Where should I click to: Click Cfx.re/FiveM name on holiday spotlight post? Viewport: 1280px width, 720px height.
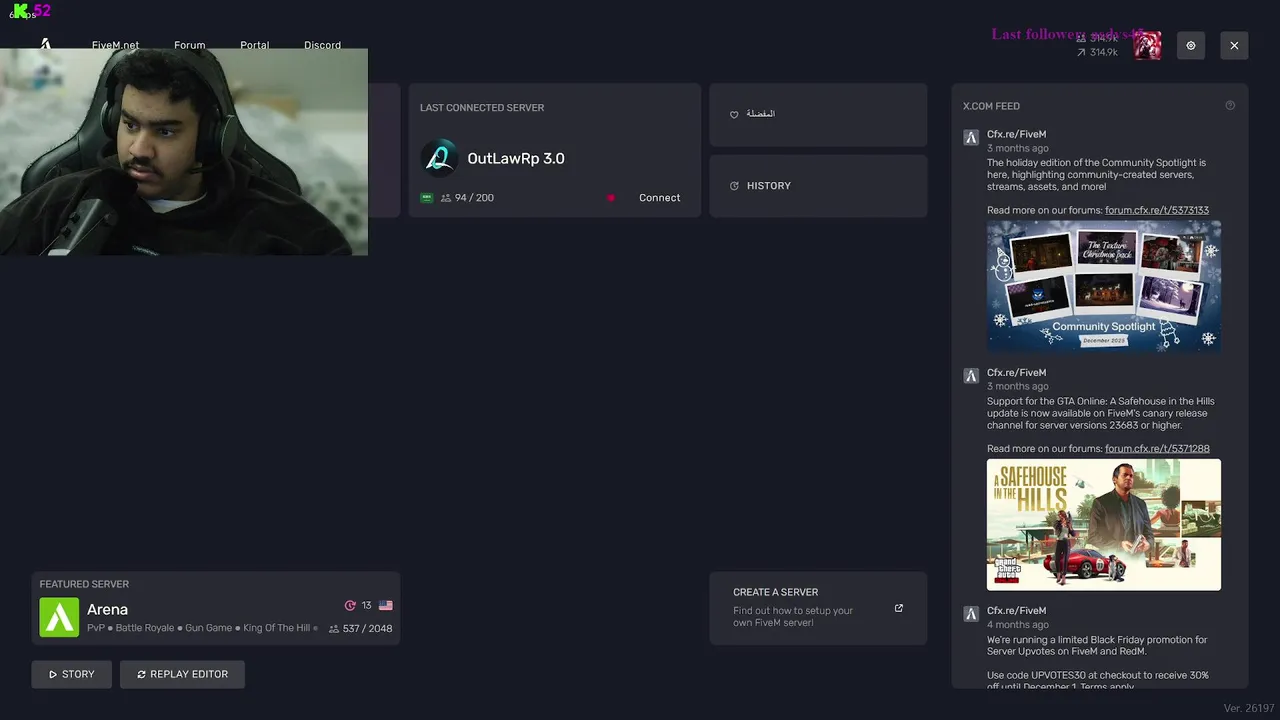pos(1016,134)
